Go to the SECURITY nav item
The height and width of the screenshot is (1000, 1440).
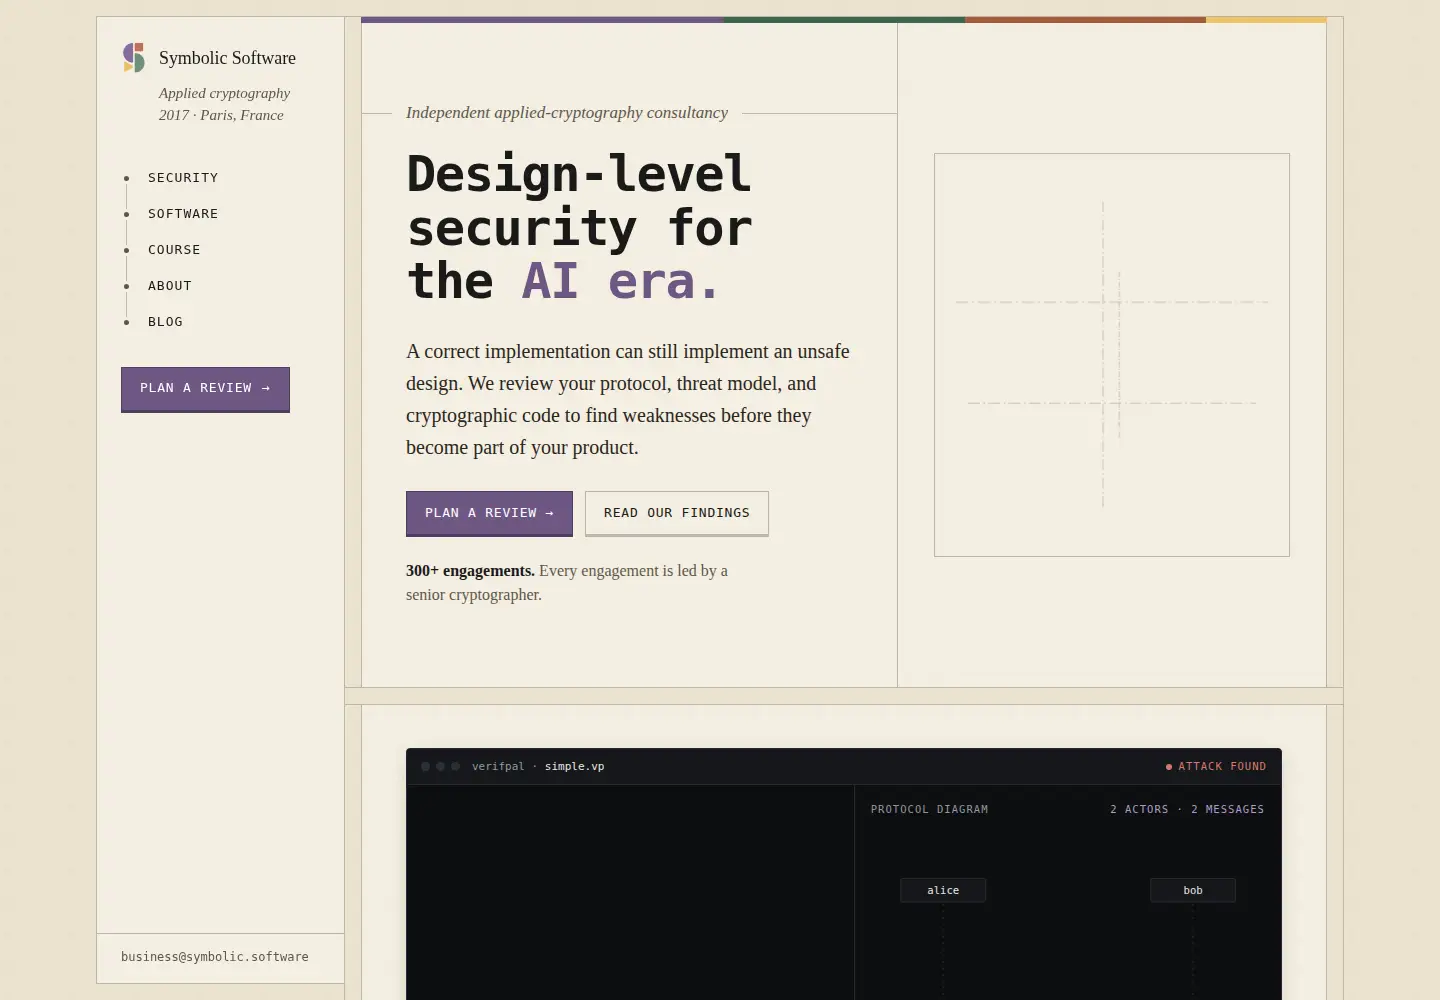[183, 178]
